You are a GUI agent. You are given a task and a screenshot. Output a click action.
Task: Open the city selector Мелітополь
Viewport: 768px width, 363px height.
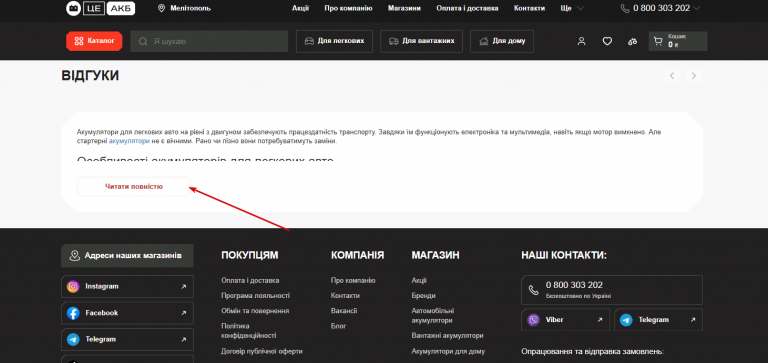coord(191,8)
